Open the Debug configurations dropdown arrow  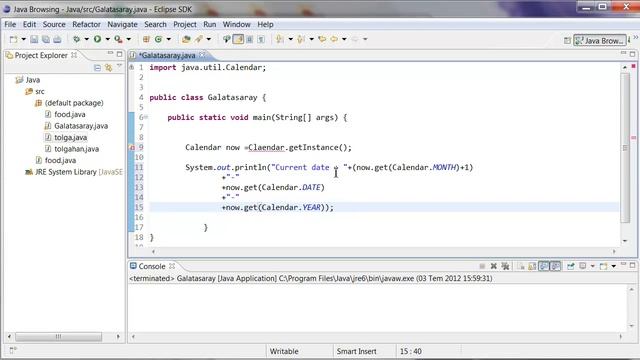point(87,39)
